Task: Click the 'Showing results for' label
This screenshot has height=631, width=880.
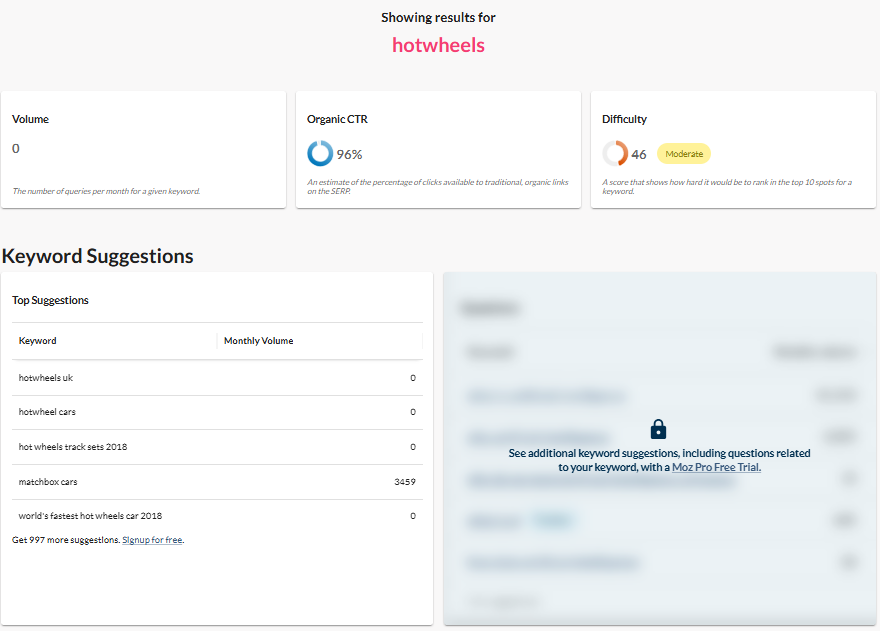Action: tap(438, 17)
